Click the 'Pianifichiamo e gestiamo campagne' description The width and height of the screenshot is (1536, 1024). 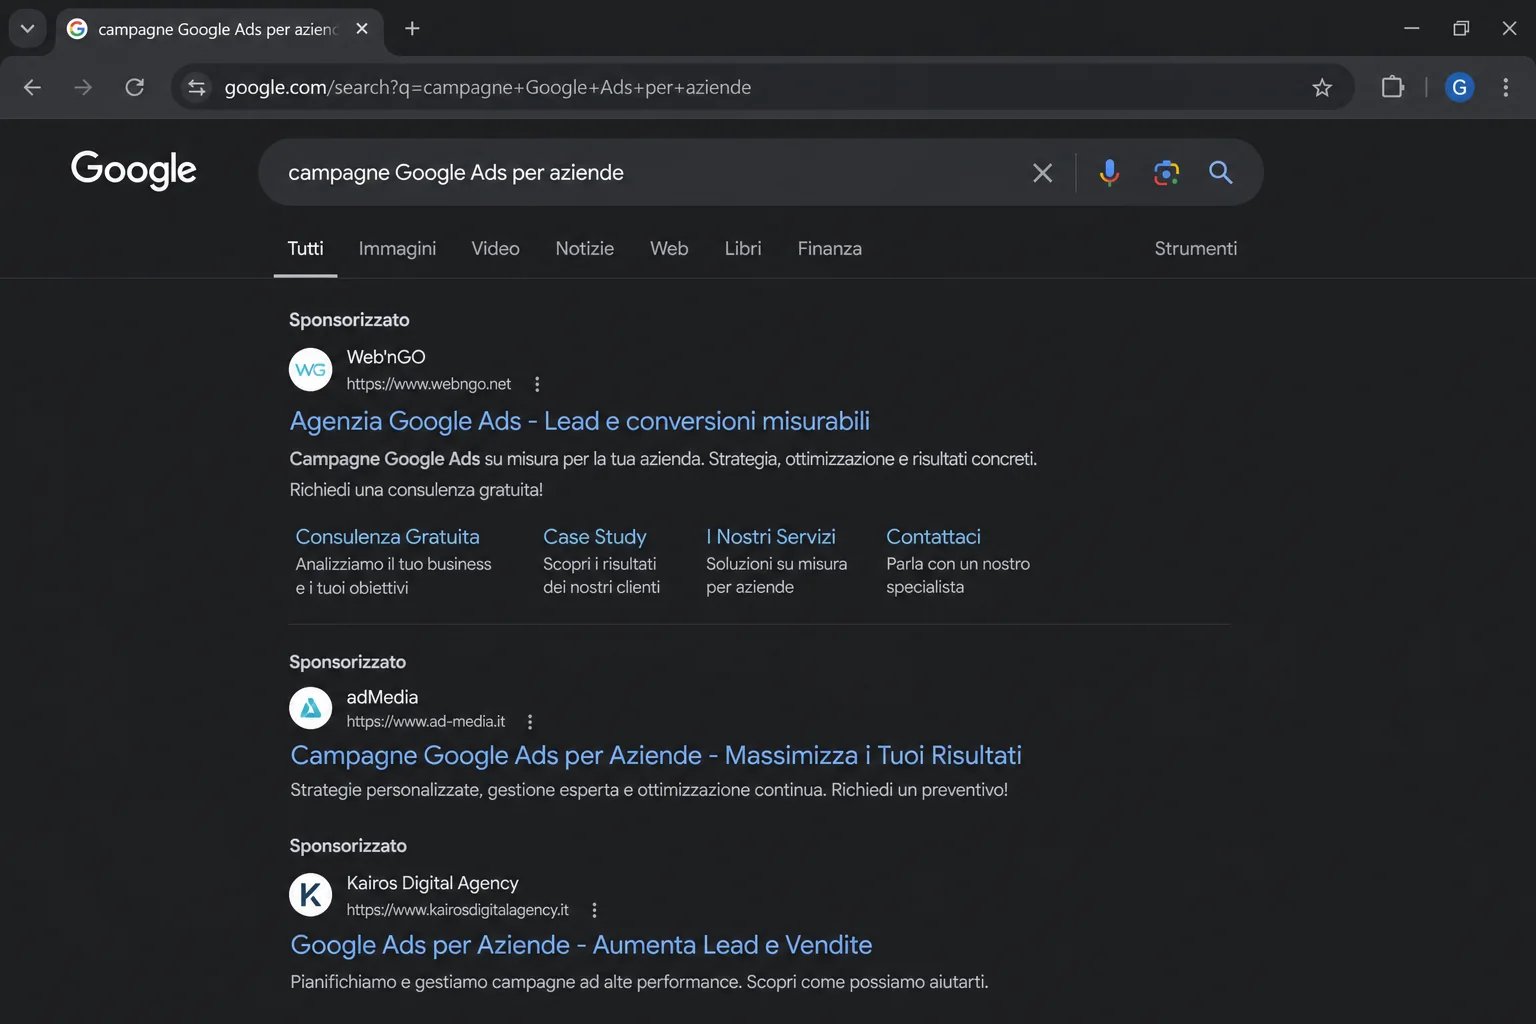(639, 982)
